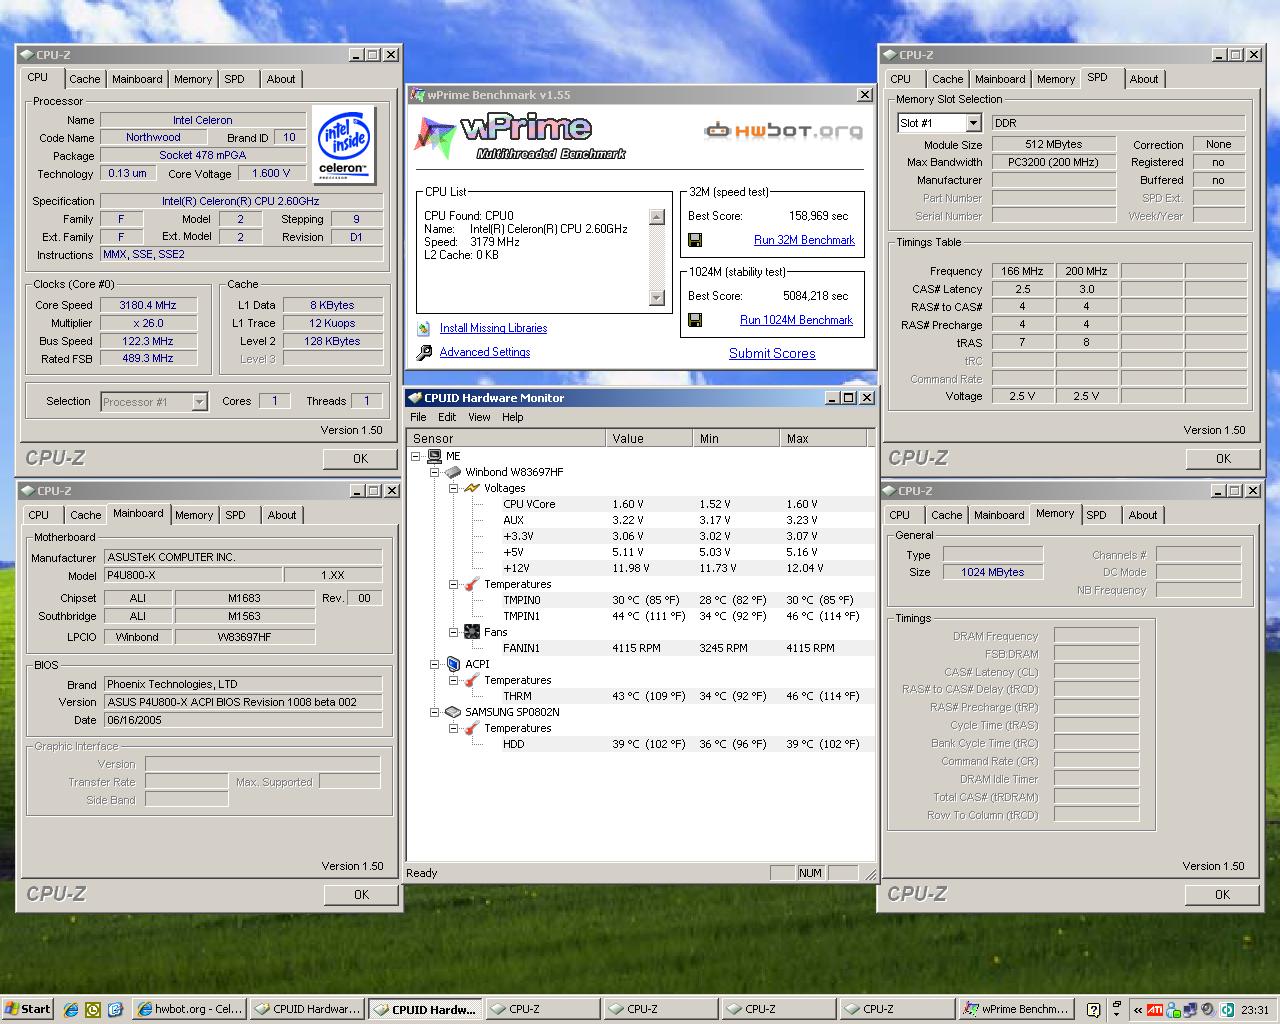Open the File menu in Hardware Monitor
Viewport: 1280px width, 1024px height.
418,417
